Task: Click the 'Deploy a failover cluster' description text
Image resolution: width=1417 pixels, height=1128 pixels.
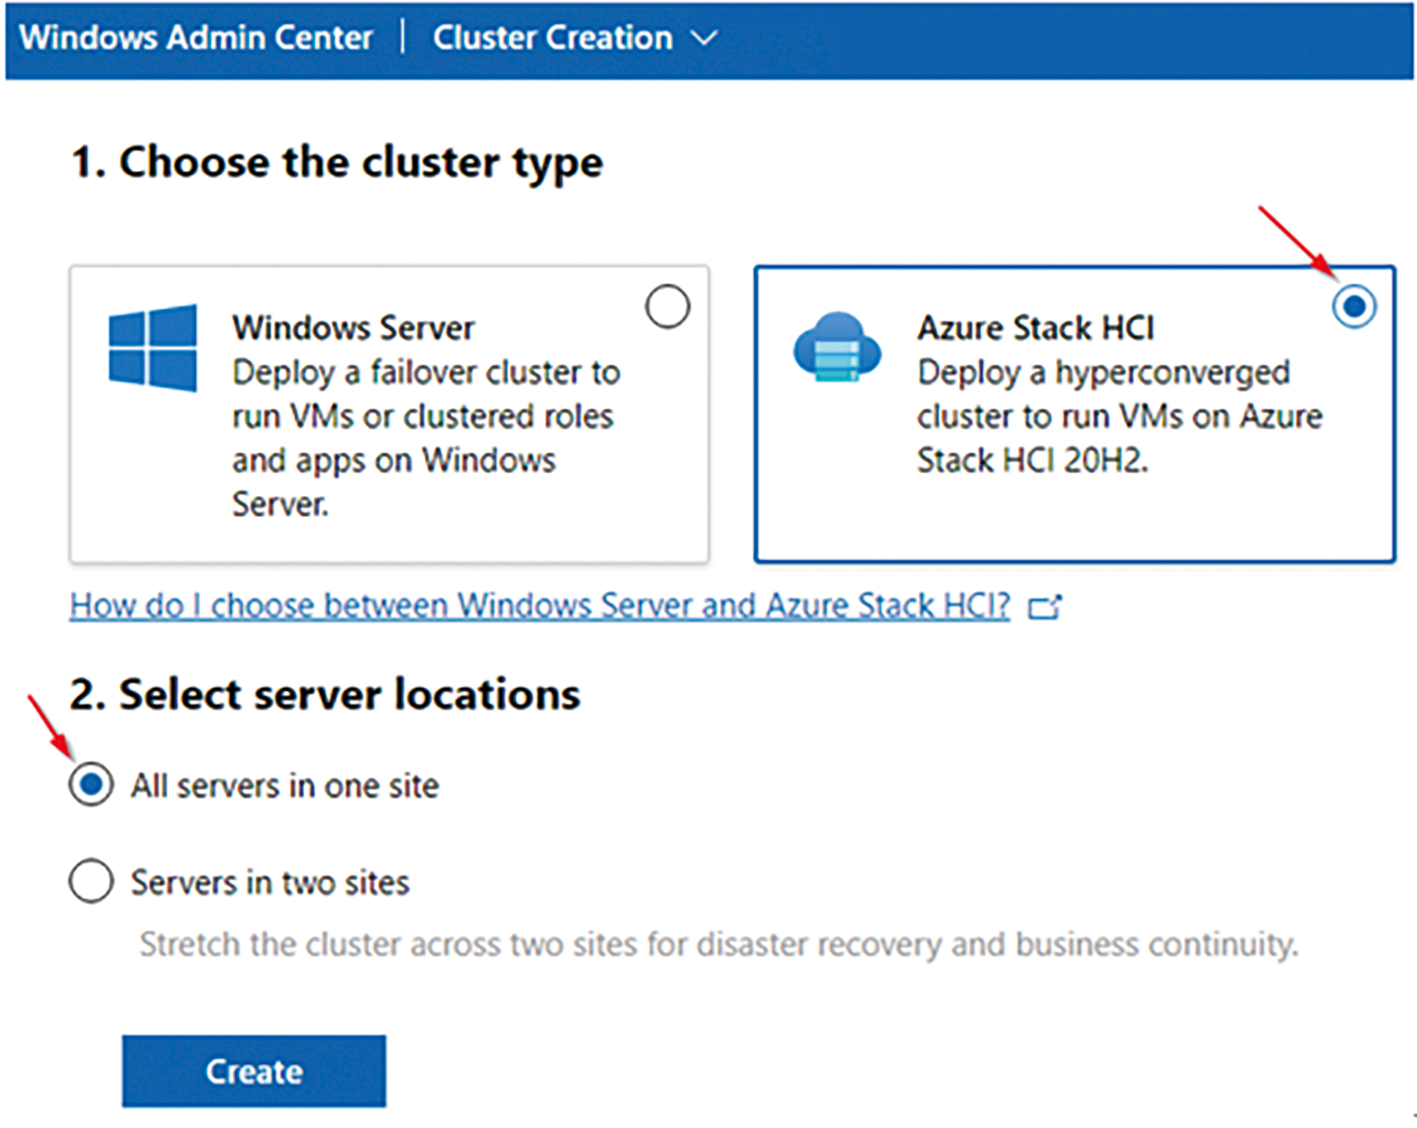Action: click(426, 437)
